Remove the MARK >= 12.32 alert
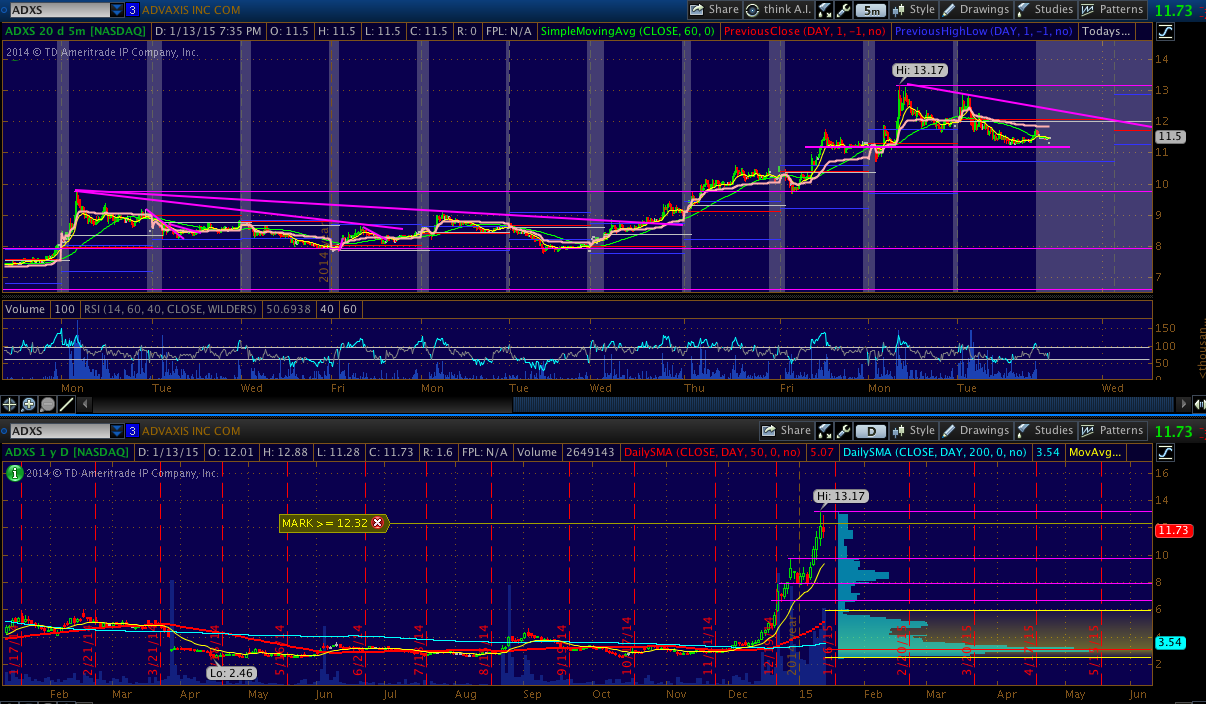The height and width of the screenshot is (704, 1206). 378,522
